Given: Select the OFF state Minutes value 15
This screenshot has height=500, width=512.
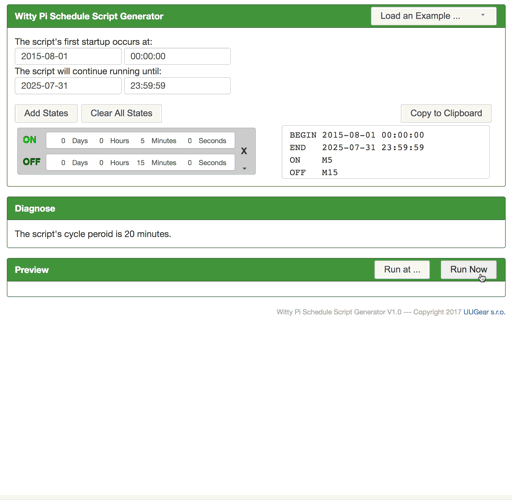Looking at the screenshot, I should coord(141,163).
